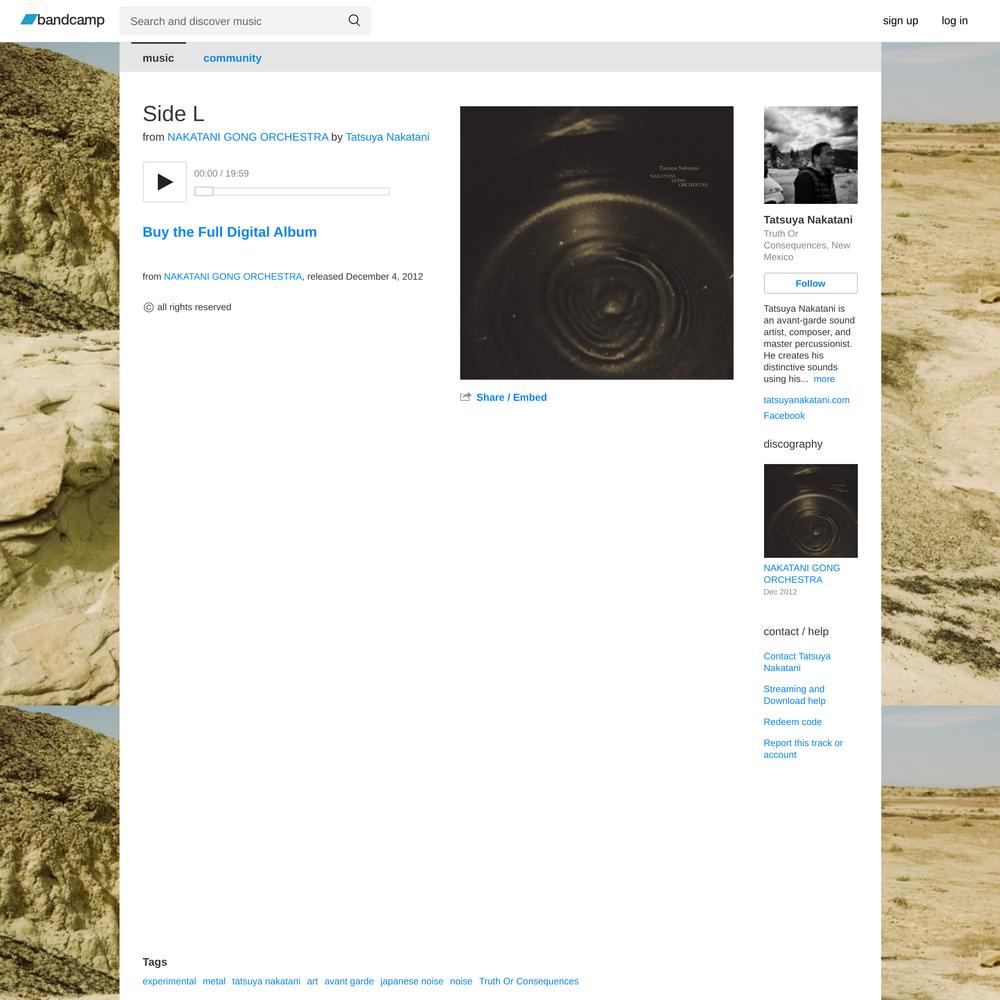
Task: Select the avant garde tag
Action: (x=349, y=982)
